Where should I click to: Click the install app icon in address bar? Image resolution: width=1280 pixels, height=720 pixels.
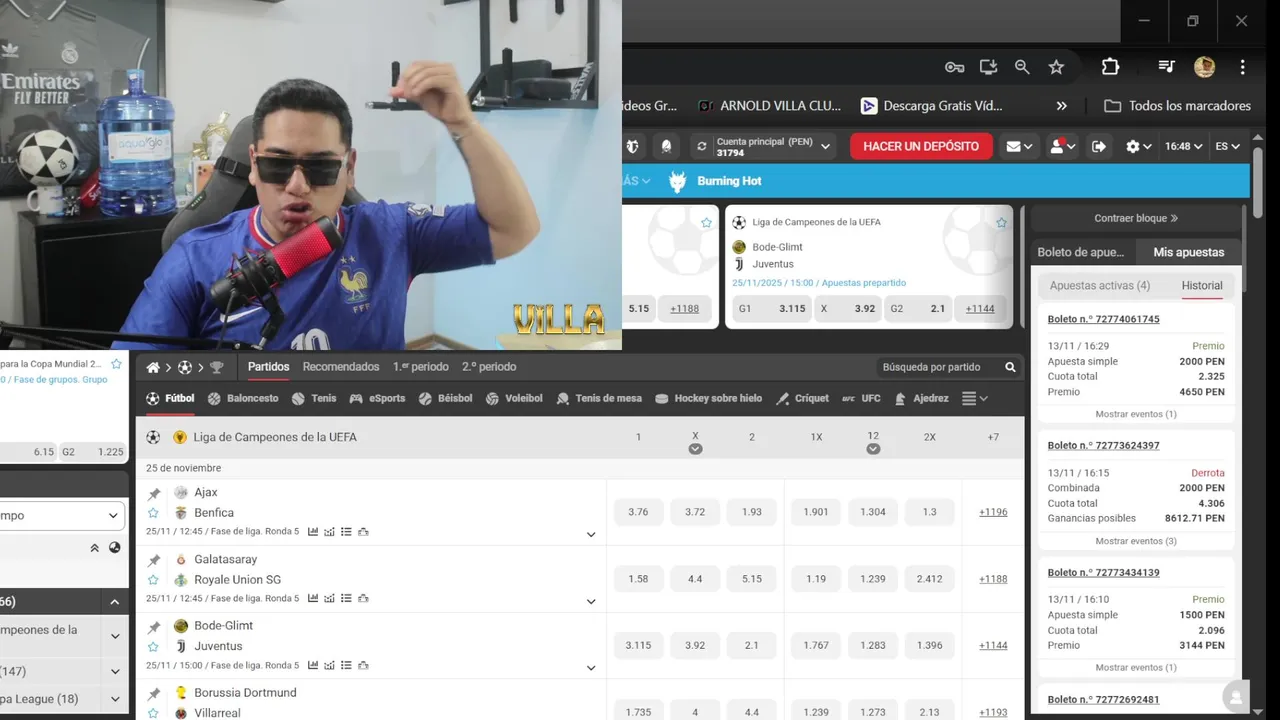pos(988,67)
